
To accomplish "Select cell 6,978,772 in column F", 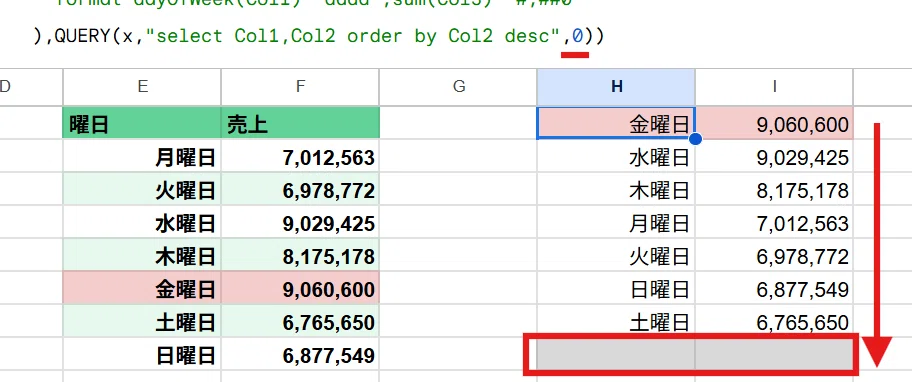I will point(300,190).
